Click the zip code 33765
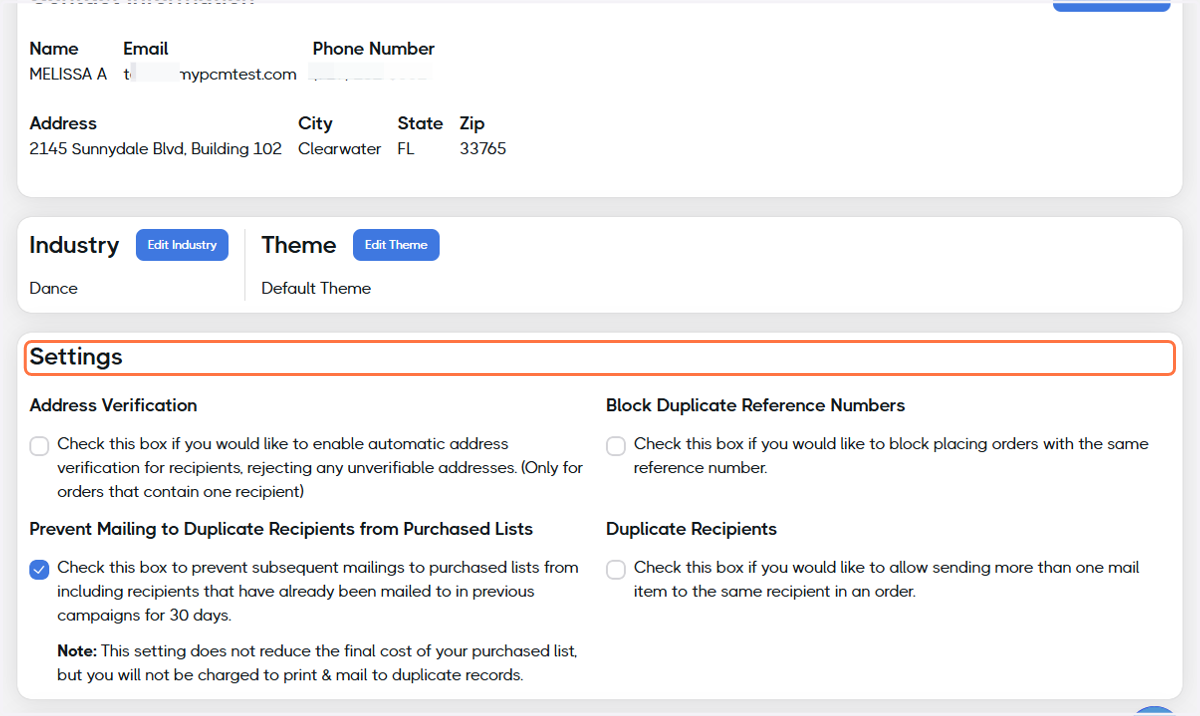 click(483, 149)
